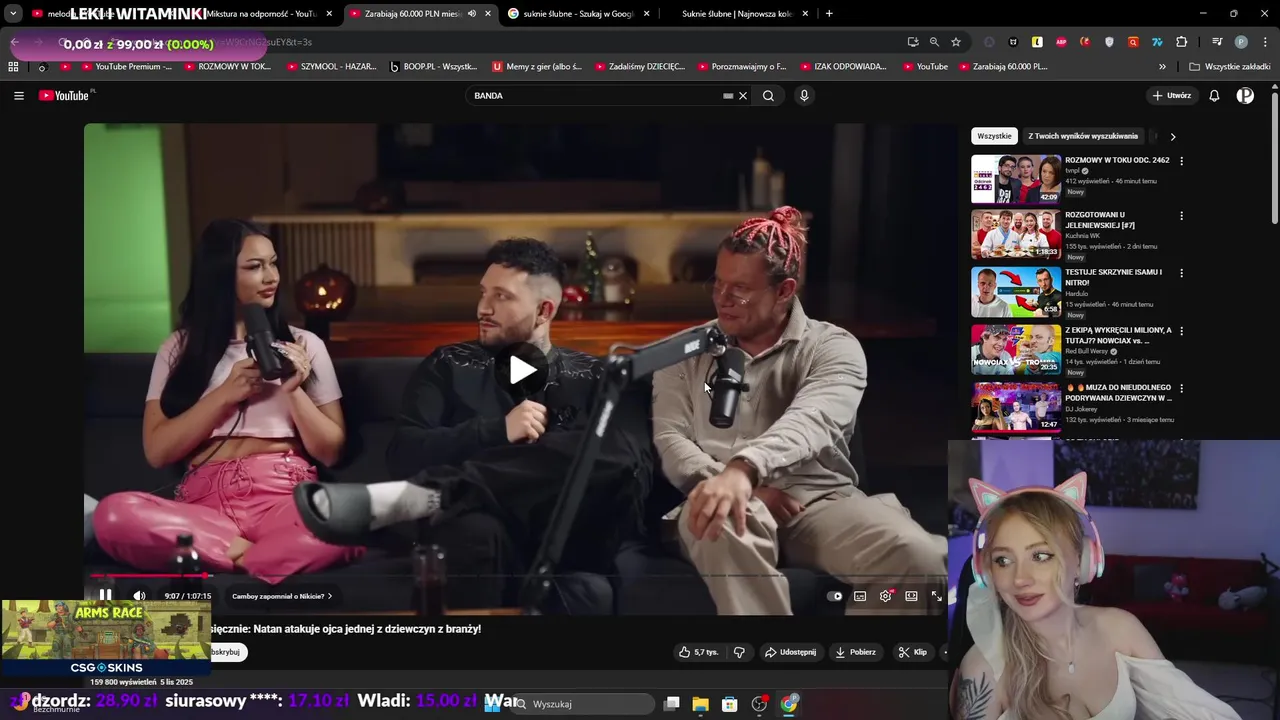
Task: Click the Utwórz create button
Action: pos(1171,96)
